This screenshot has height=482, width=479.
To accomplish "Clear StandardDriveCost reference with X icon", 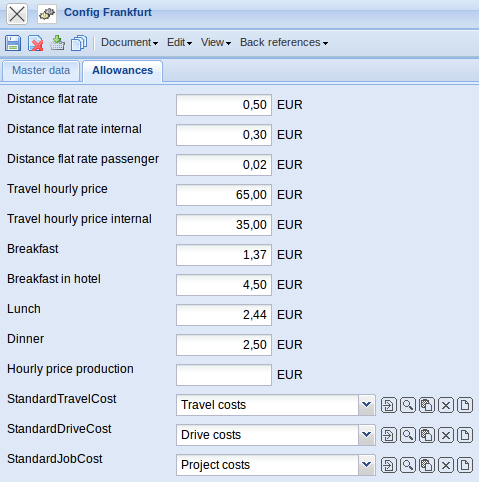I will coord(446,435).
